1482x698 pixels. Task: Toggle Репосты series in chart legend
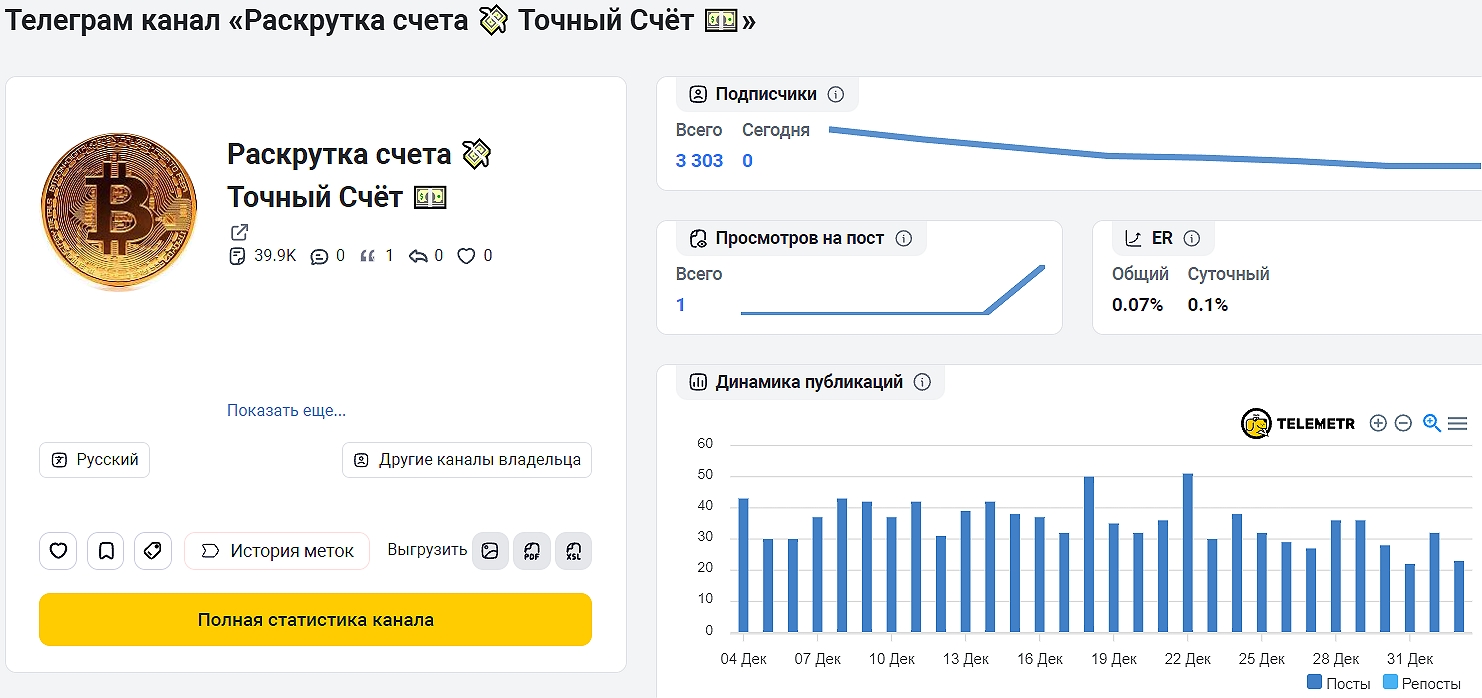(1422, 684)
